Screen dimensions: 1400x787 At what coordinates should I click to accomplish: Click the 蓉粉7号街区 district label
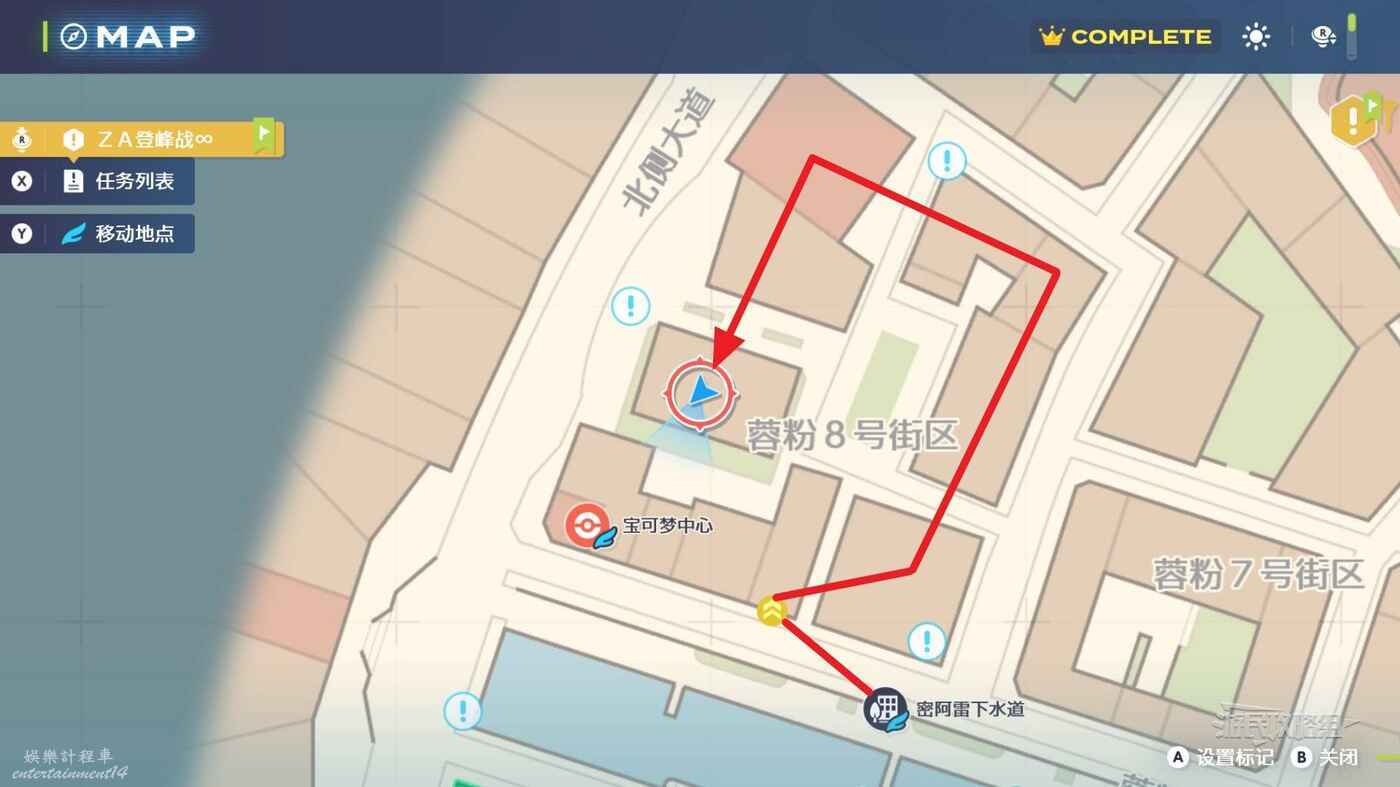pyautogui.click(x=1258, y=574)
